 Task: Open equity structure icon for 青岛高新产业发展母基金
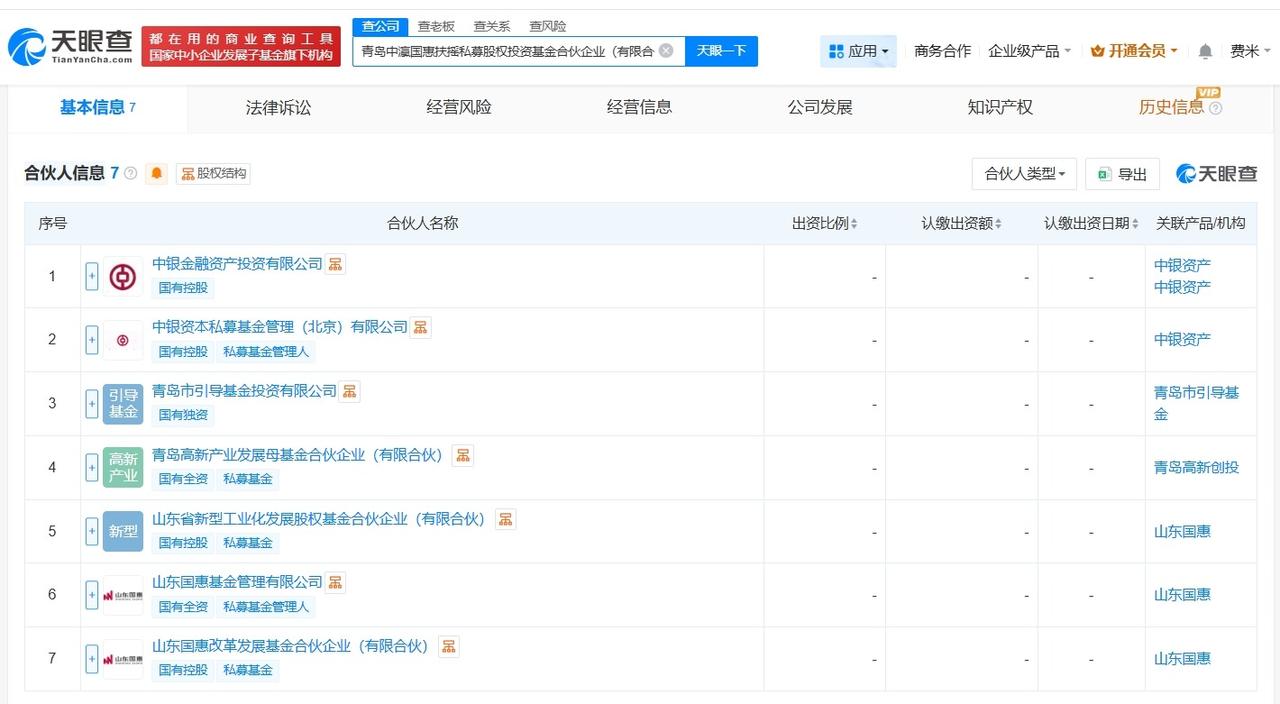(462, 455)
